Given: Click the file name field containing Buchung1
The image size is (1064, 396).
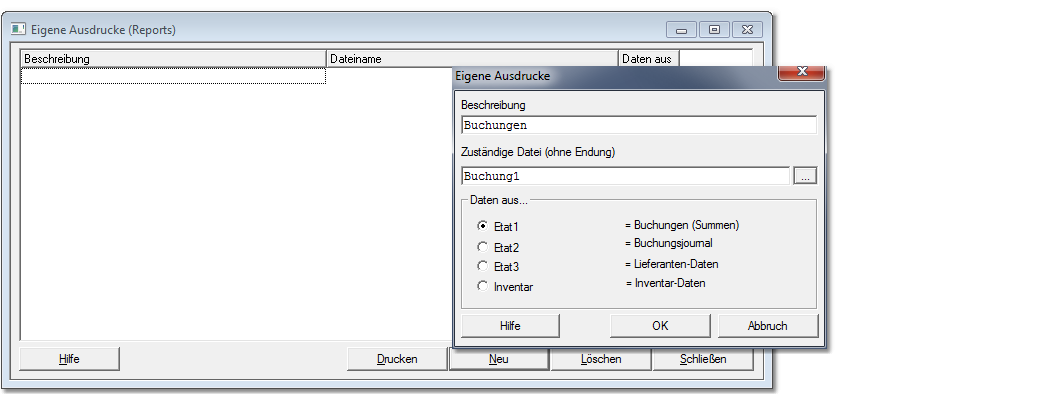Looking at the screenshot, I should 625,176.
